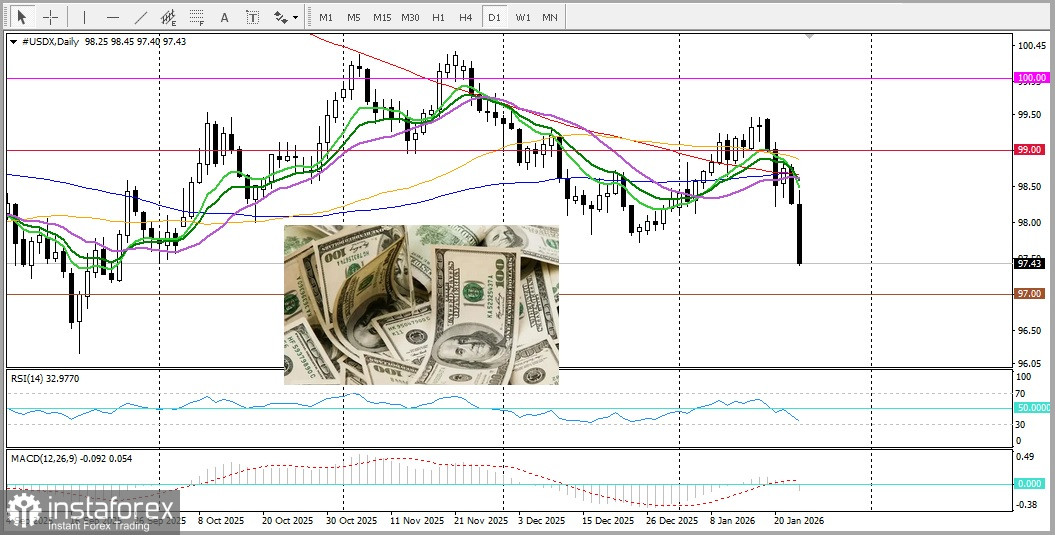Select the M15 timeframe tab
This screenshot has height=535, width=1055.
[382, 17]
